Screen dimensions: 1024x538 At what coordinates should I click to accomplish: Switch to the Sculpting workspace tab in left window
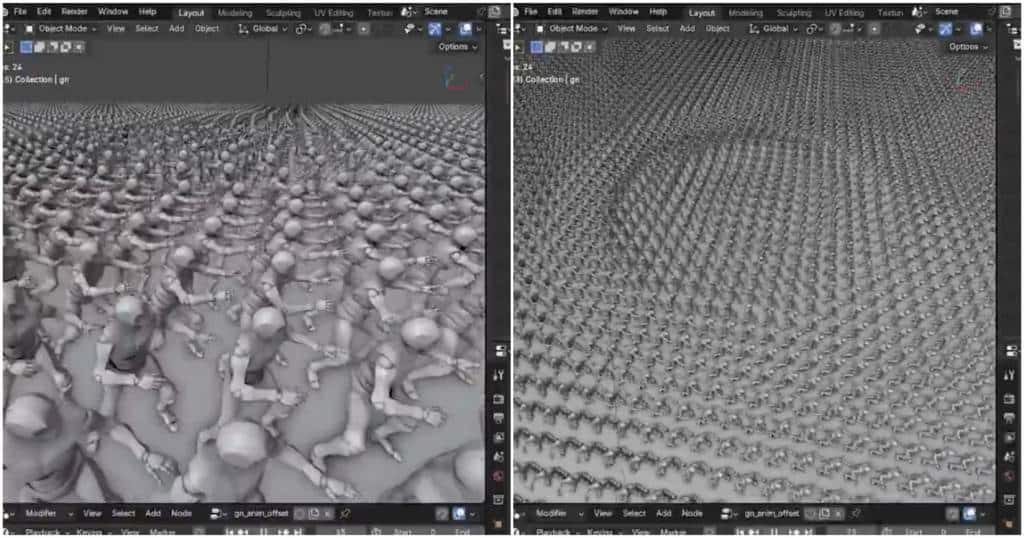(283, 13)
